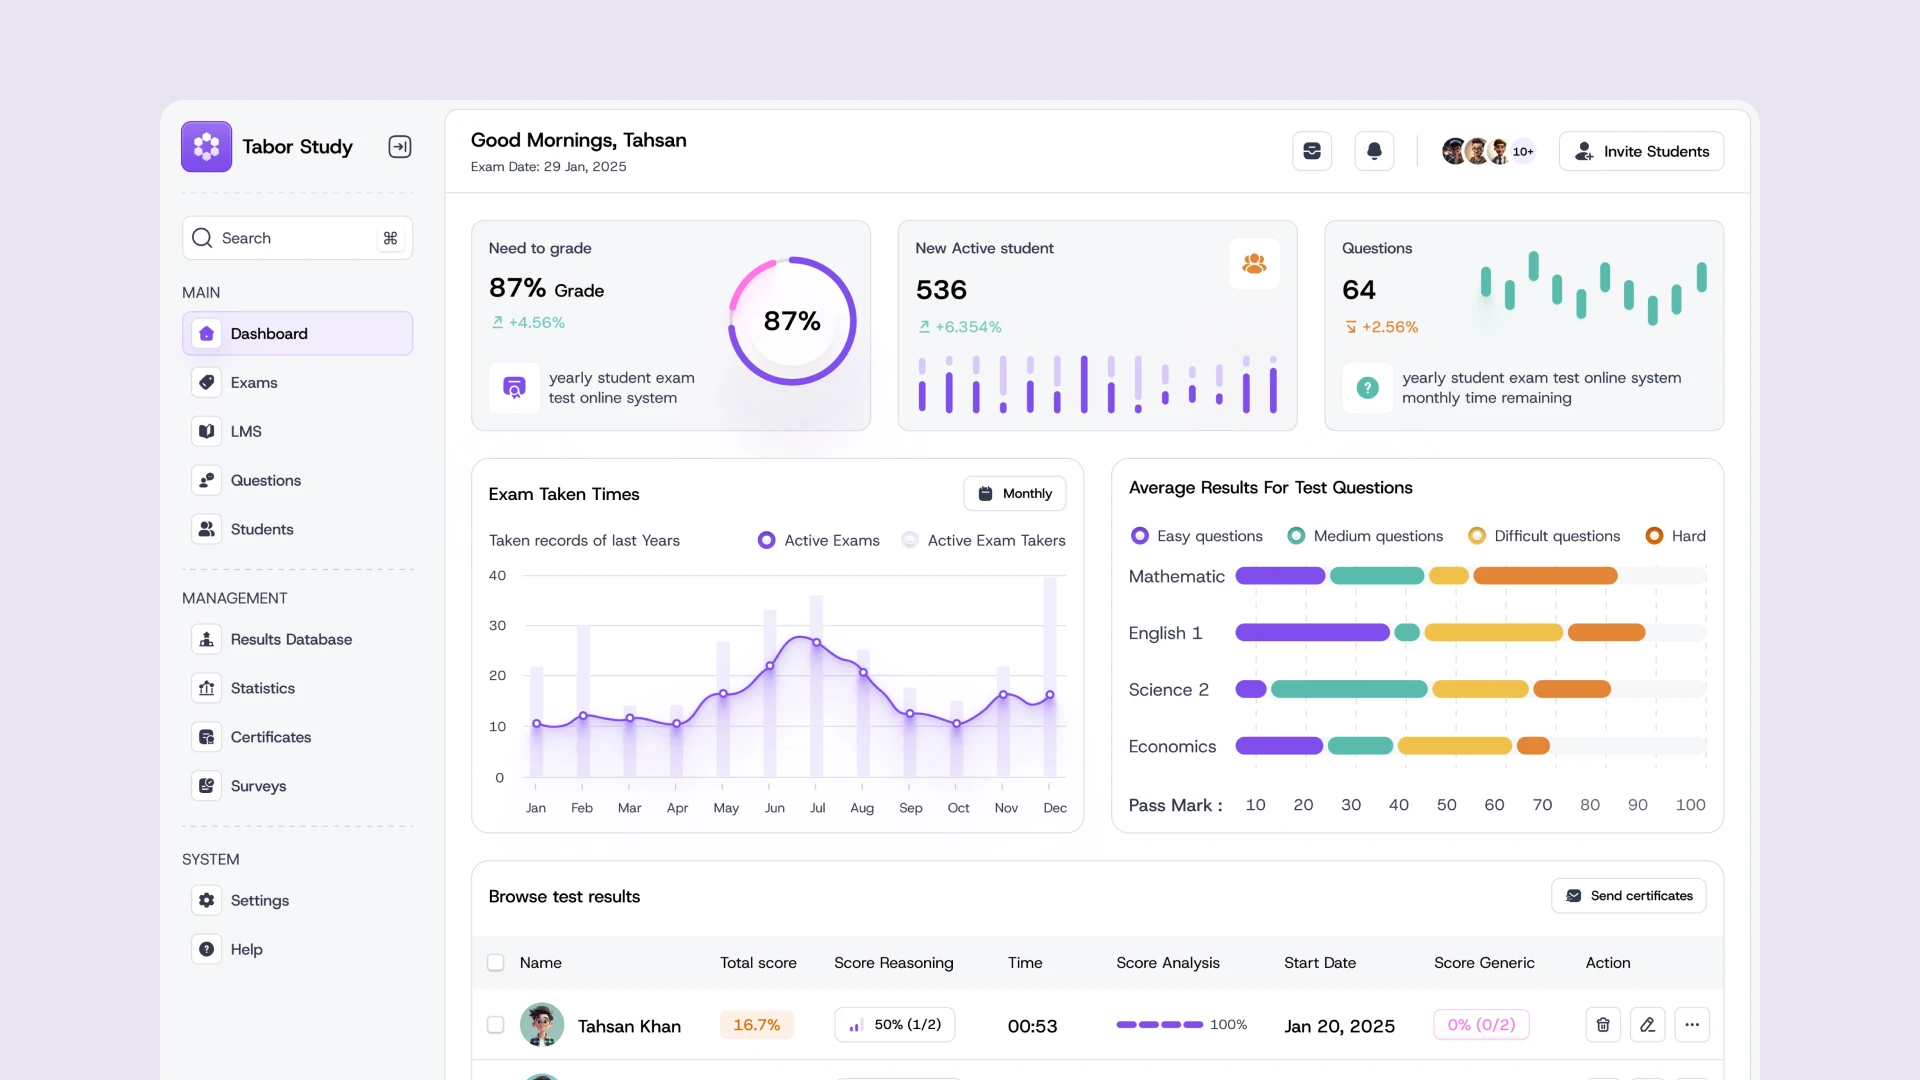Click the orange group icon in New Active student card

tap(1254, 264)
